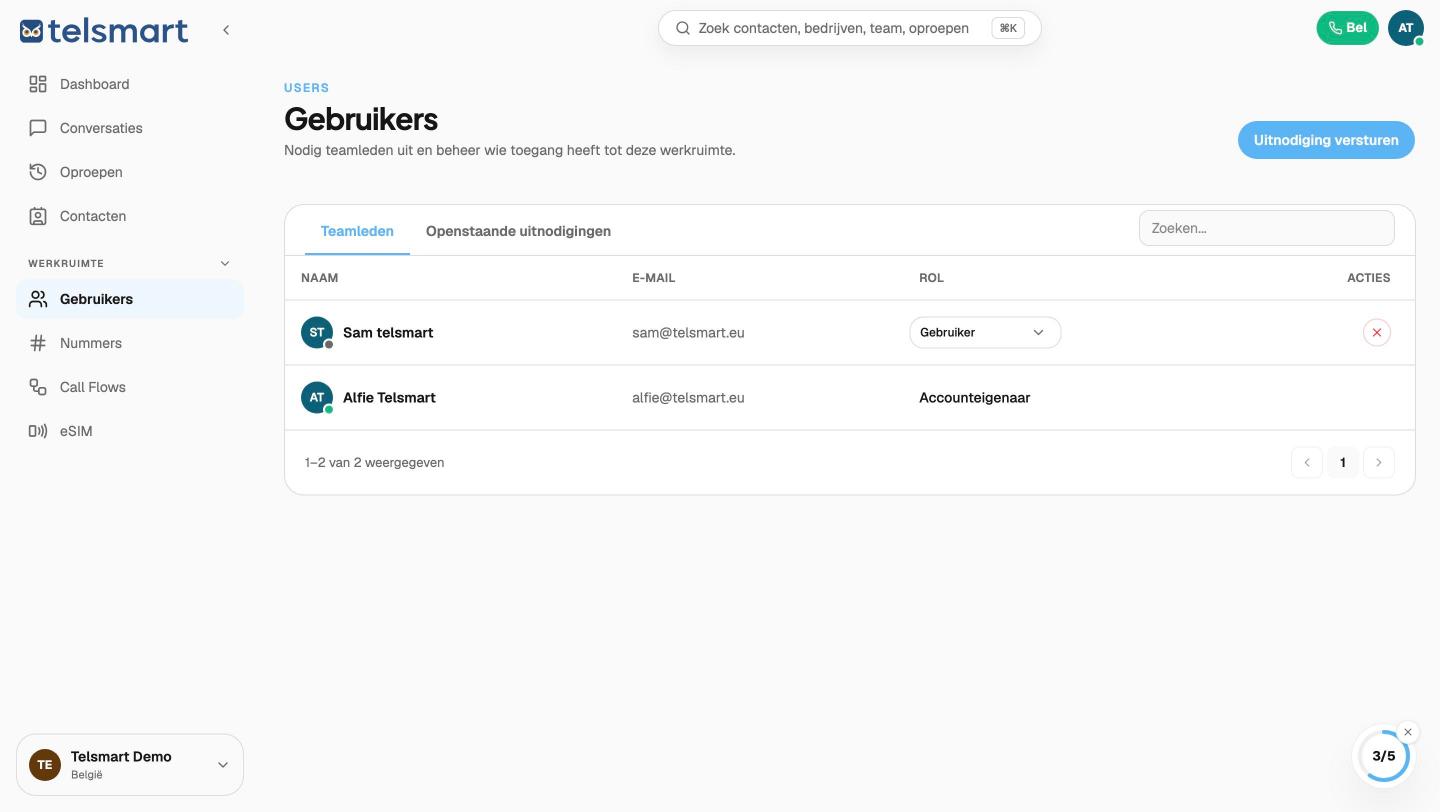Click the Oproepen history clock icon
The image size is (1440, 812).
(38, 172)
